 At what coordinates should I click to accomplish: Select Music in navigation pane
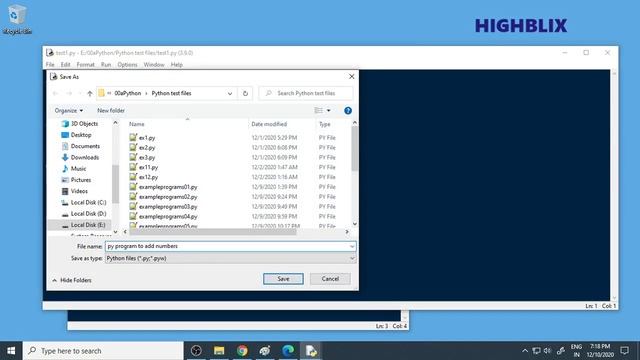[x=74, y=169]
